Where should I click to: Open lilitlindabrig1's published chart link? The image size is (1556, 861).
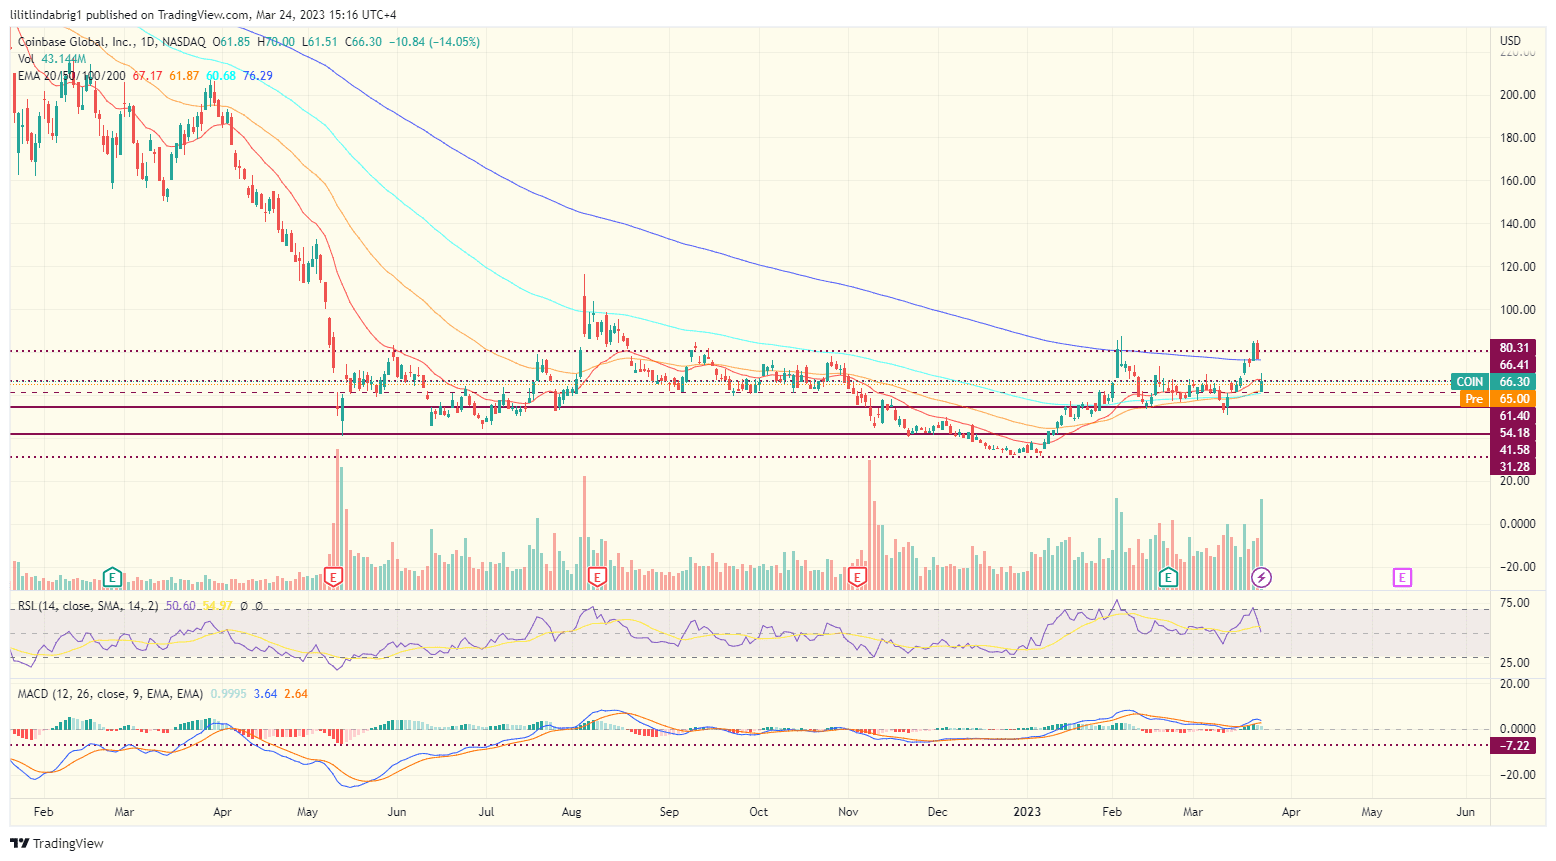tap(45, 15)
